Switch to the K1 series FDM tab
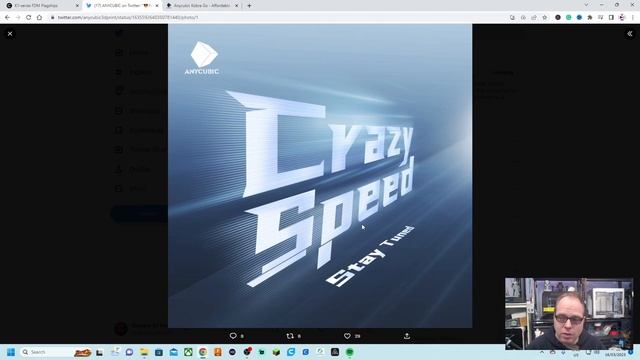The height and width of the screenshot is (360, 640). [x=43, y=6]
